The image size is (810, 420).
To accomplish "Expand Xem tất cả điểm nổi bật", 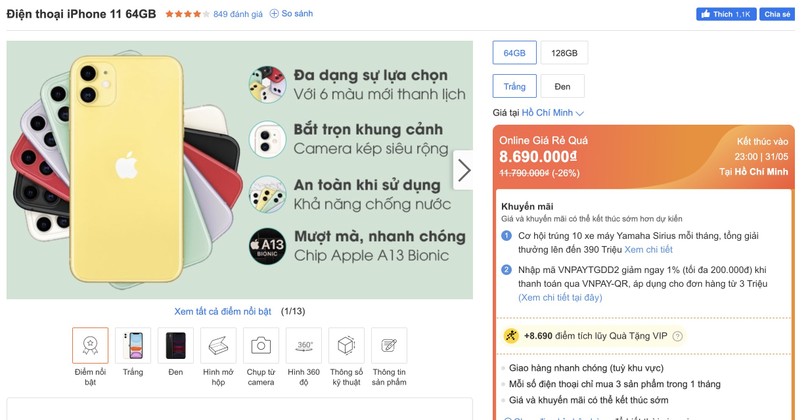I will click(224, 311).
